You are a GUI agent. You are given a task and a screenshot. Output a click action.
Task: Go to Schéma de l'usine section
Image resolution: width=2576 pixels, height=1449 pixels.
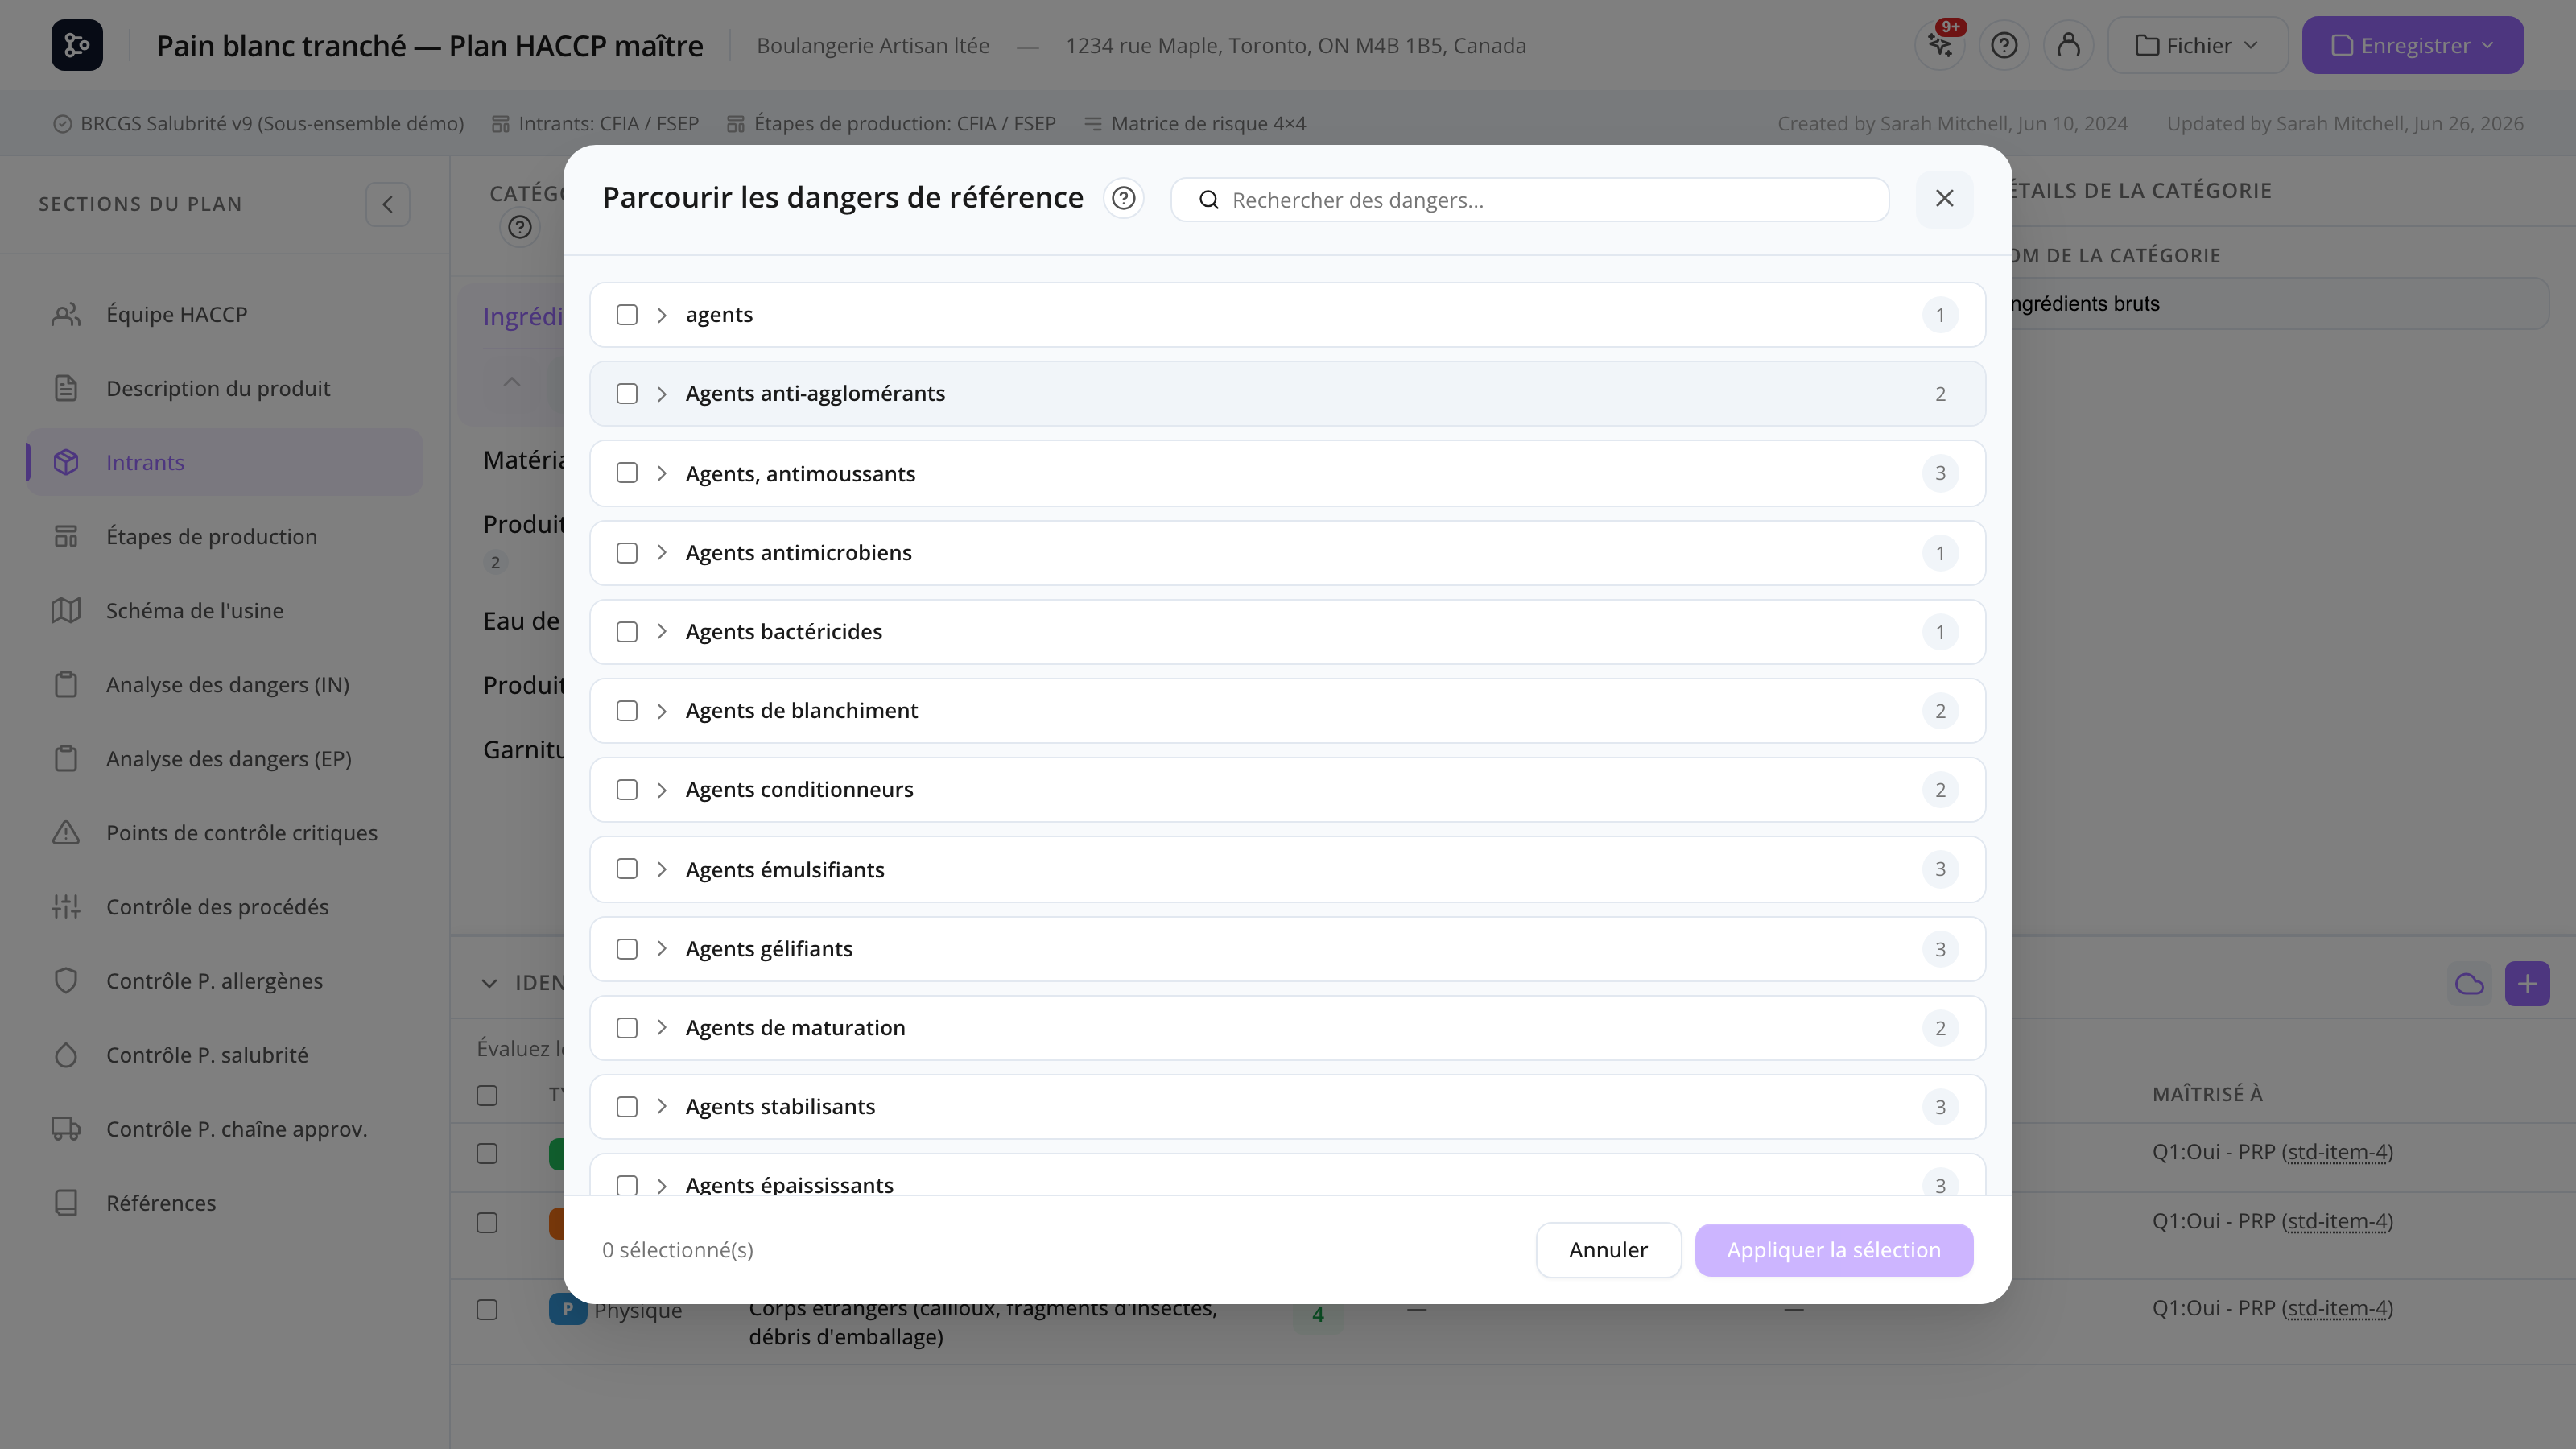pyautogui.click(x=224, y=610)
